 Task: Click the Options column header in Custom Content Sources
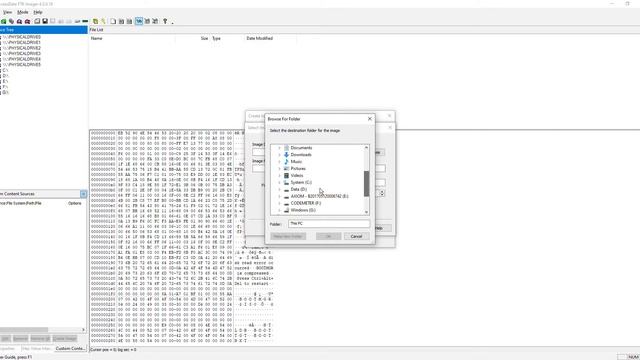[75, 203]
